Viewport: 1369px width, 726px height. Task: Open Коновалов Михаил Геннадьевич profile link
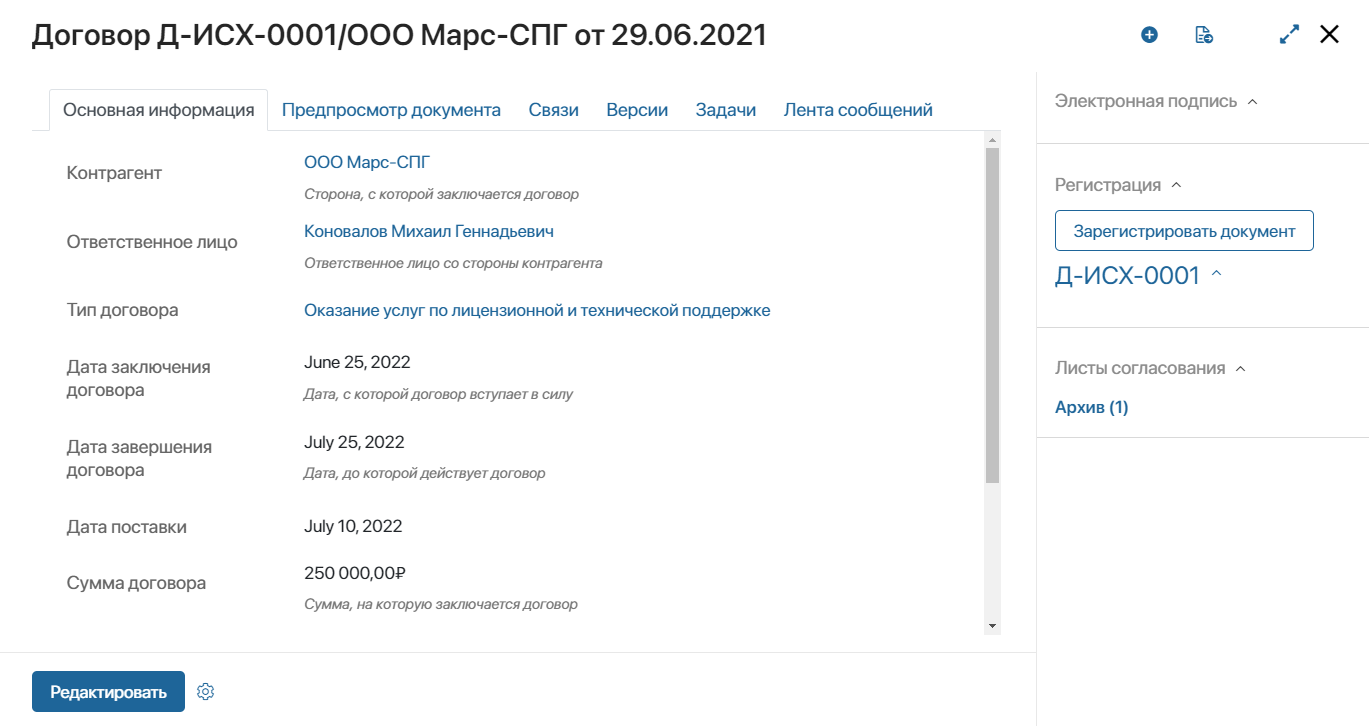(x=429, y=231)
